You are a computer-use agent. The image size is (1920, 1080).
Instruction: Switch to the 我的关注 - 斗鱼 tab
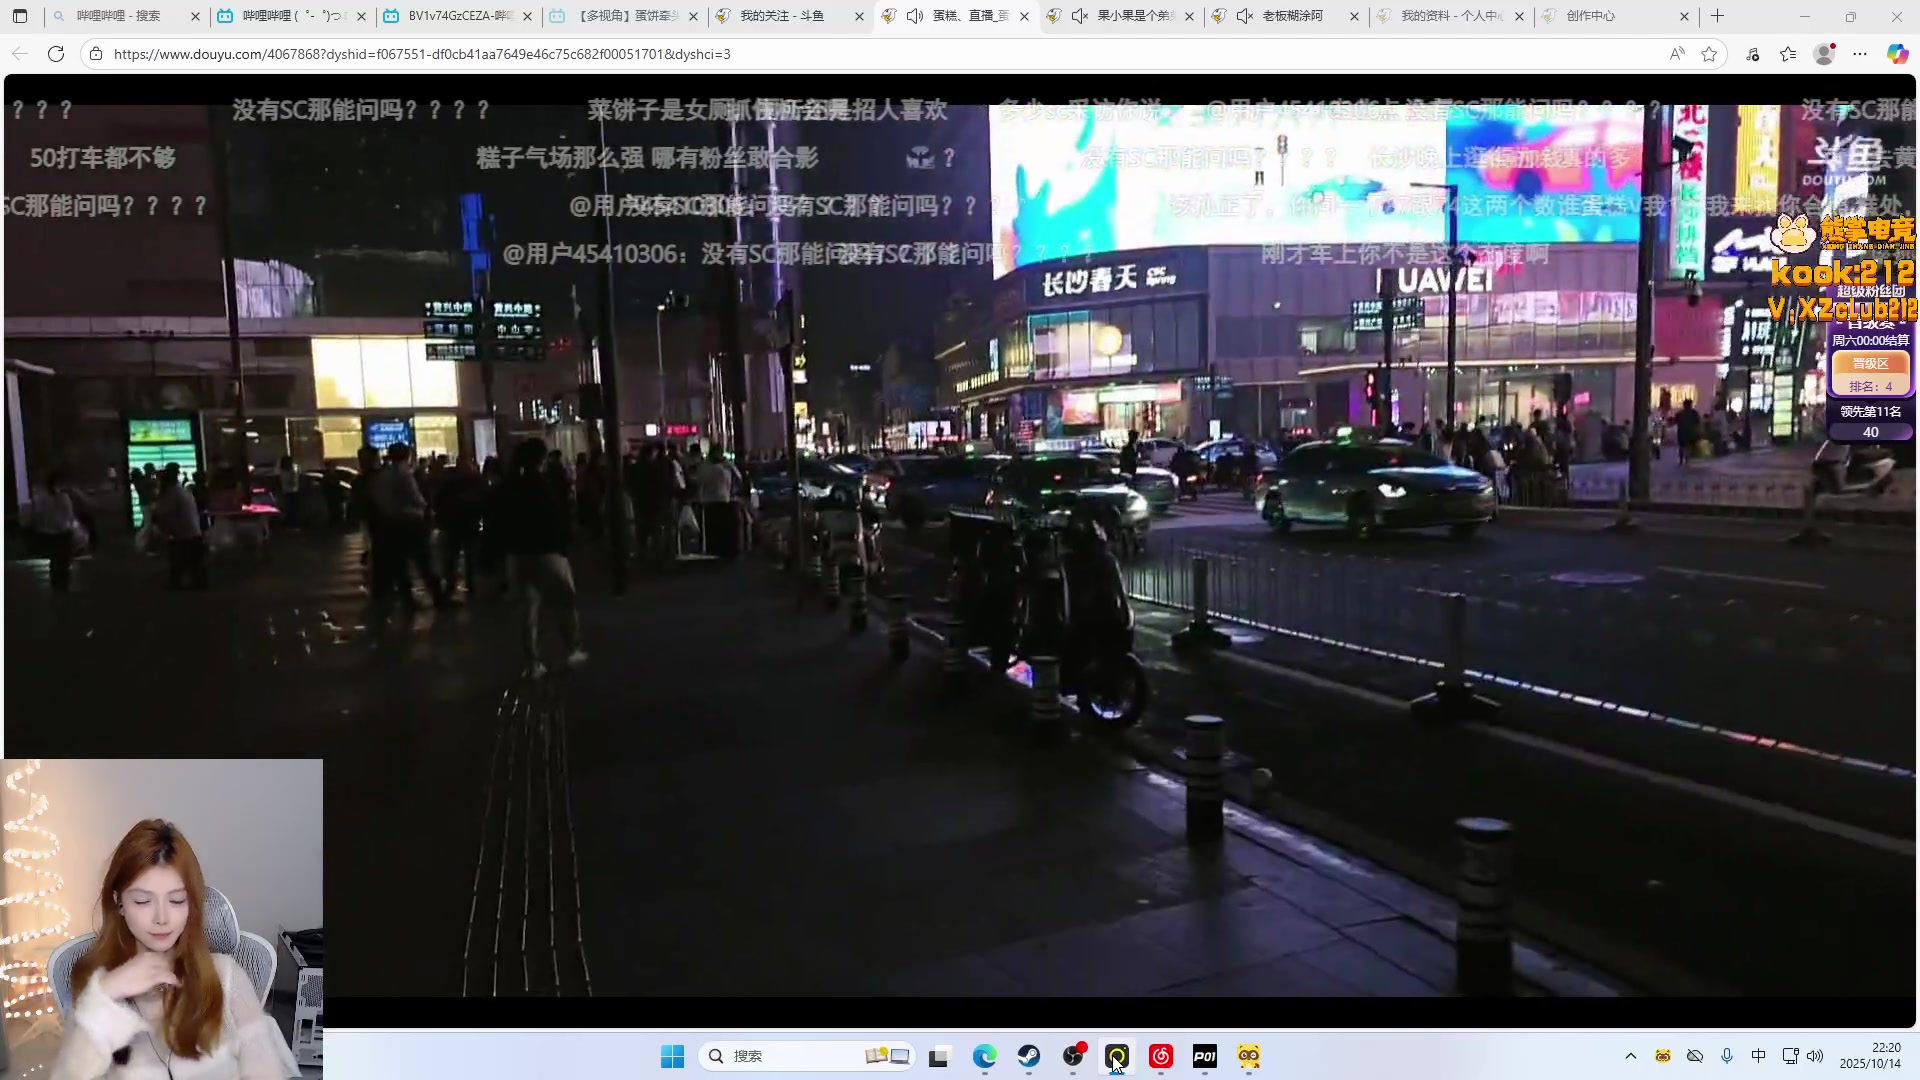(x=782, y=16)
